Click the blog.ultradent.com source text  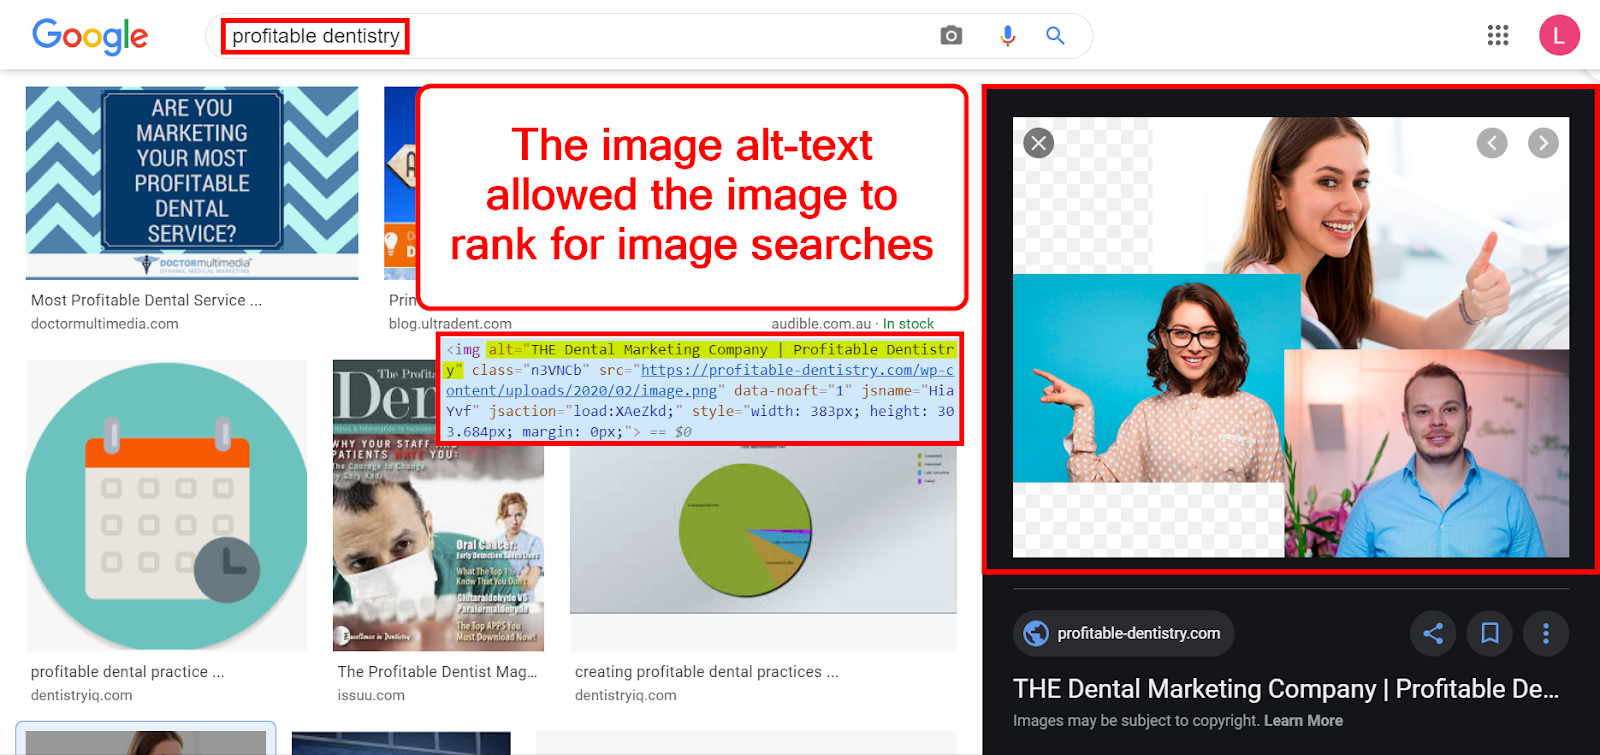(450, 324)
